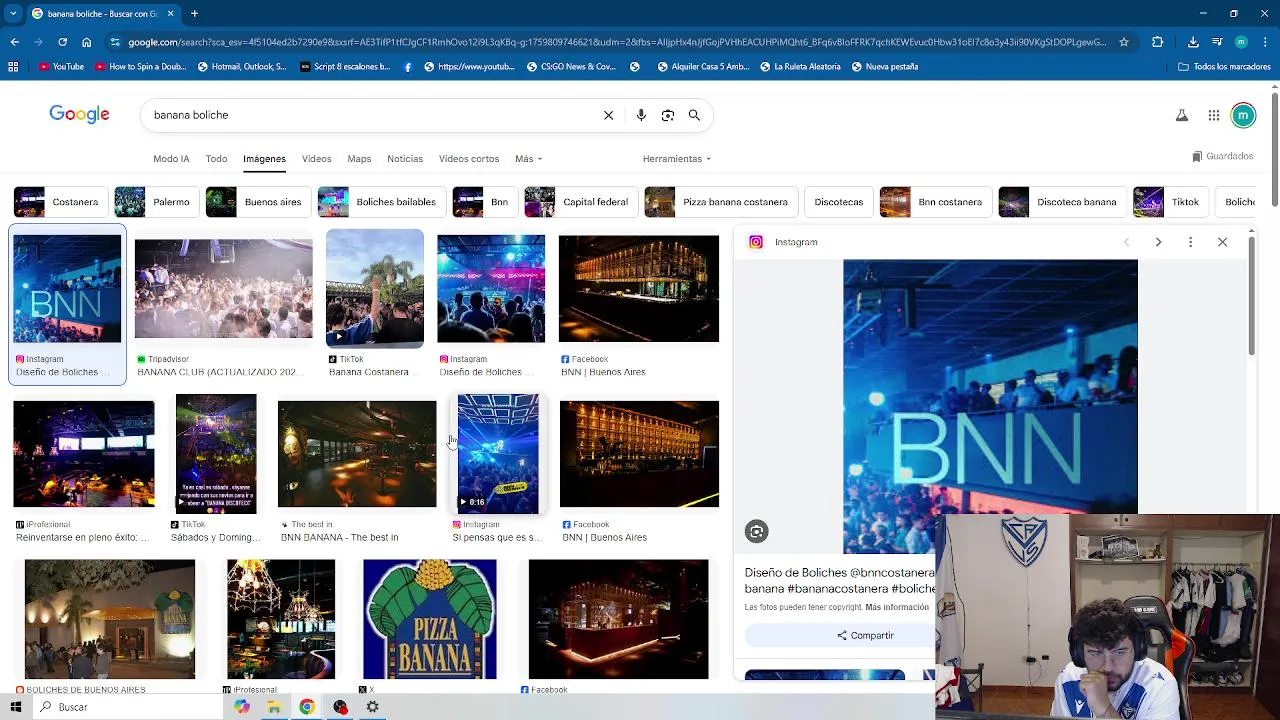The width and height of the screenshot is (1280, 720).
Task: Show next image in preview panel
Action: click(x=1158, y=242)
